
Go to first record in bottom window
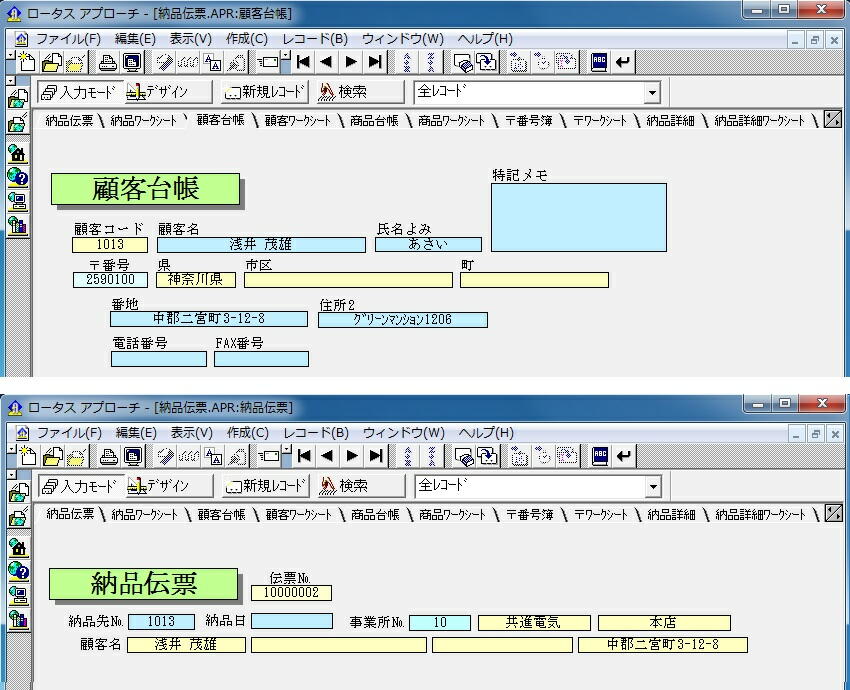click(x=305, y=456)
